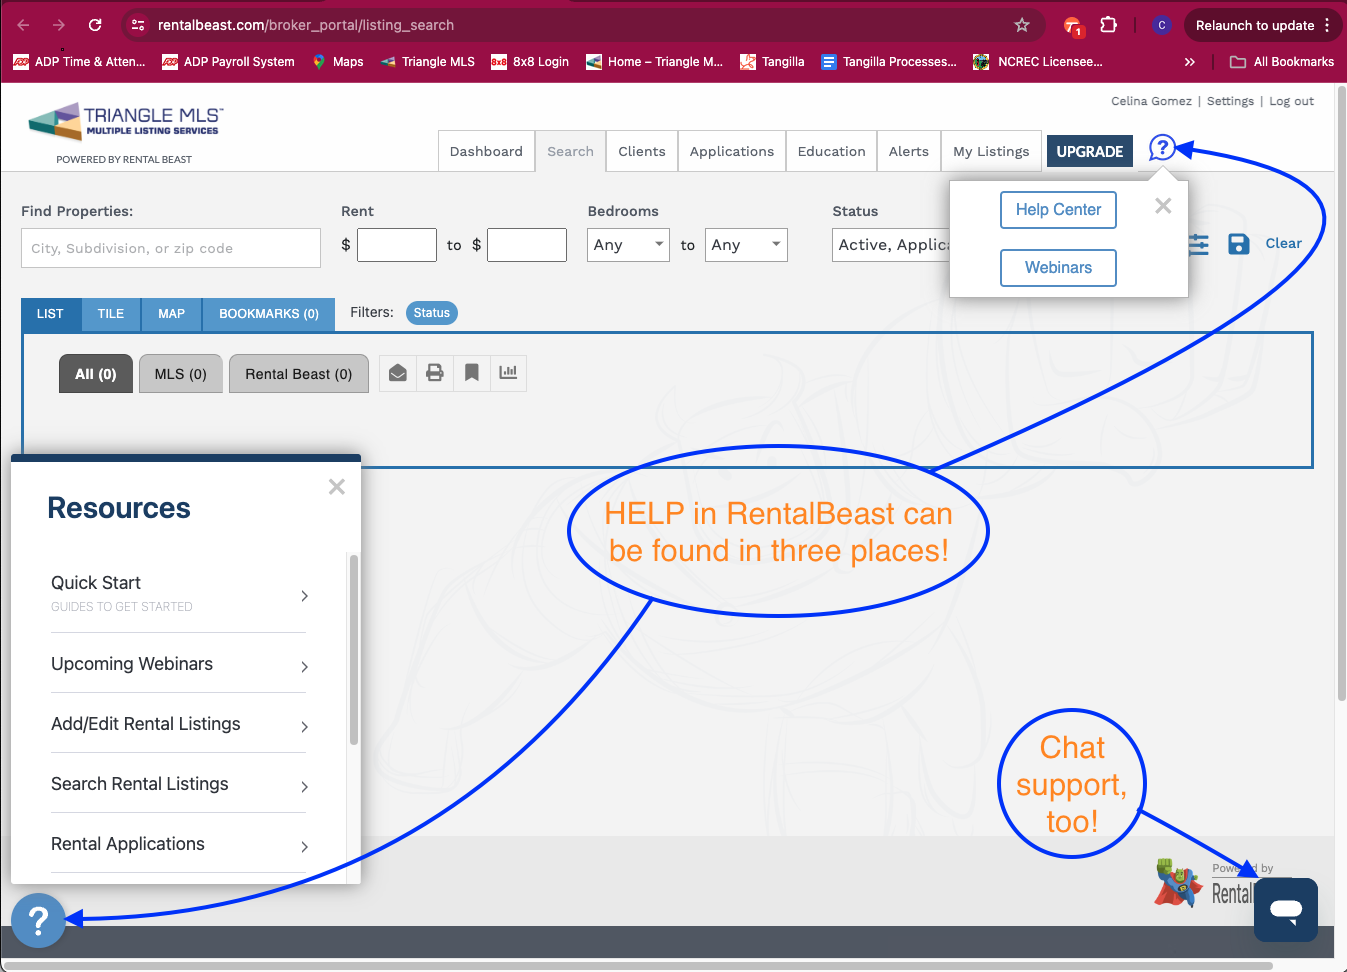
Task: Open the Chrome profile avatar
Action: click(x=1161, y=25)
